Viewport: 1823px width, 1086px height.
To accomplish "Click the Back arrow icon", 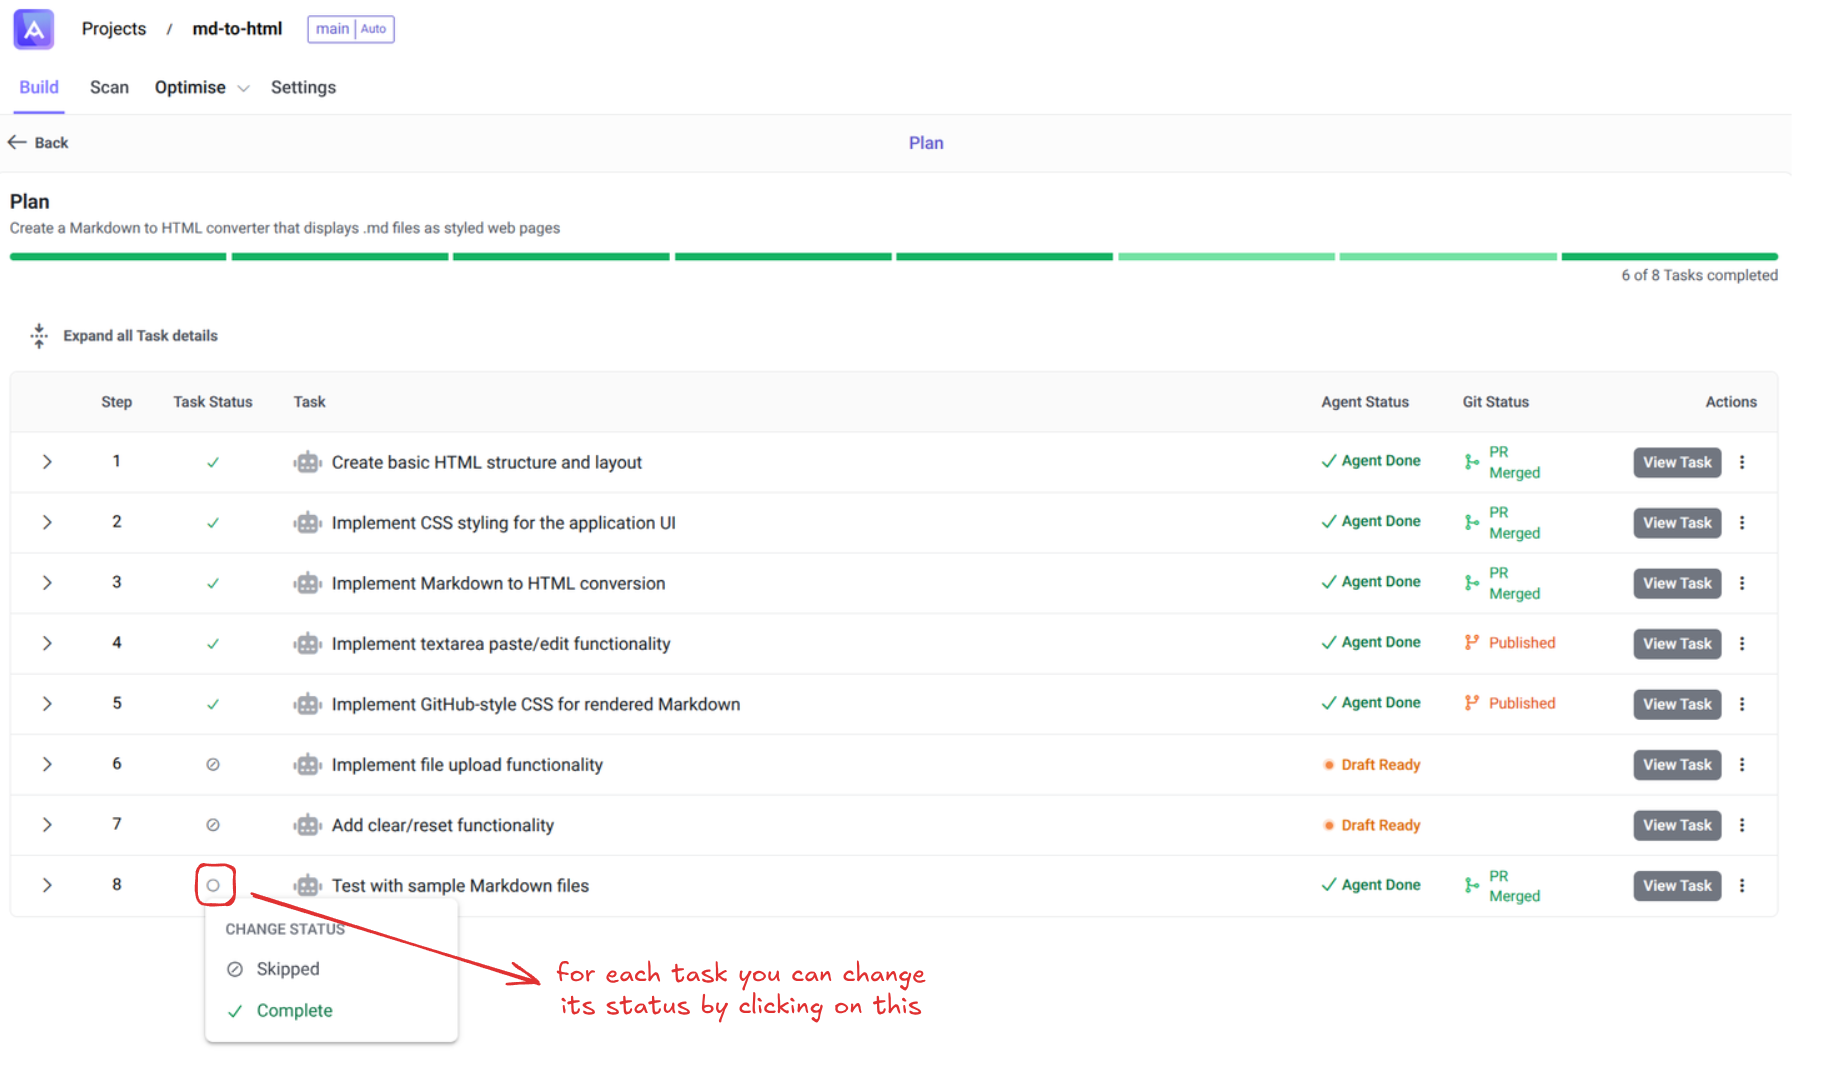I will click(17, 143).
